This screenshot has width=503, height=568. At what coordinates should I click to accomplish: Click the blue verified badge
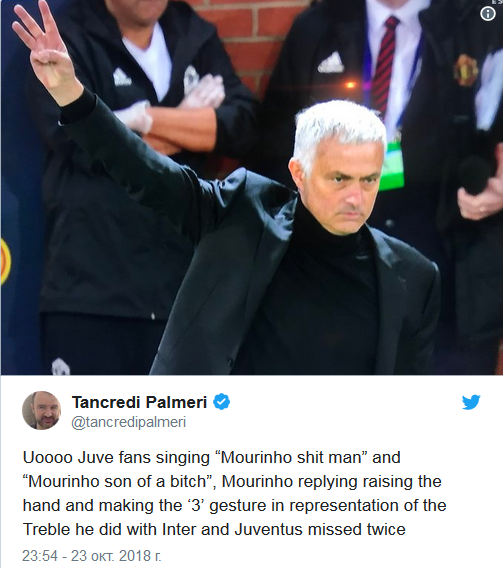tap(221, 402)
